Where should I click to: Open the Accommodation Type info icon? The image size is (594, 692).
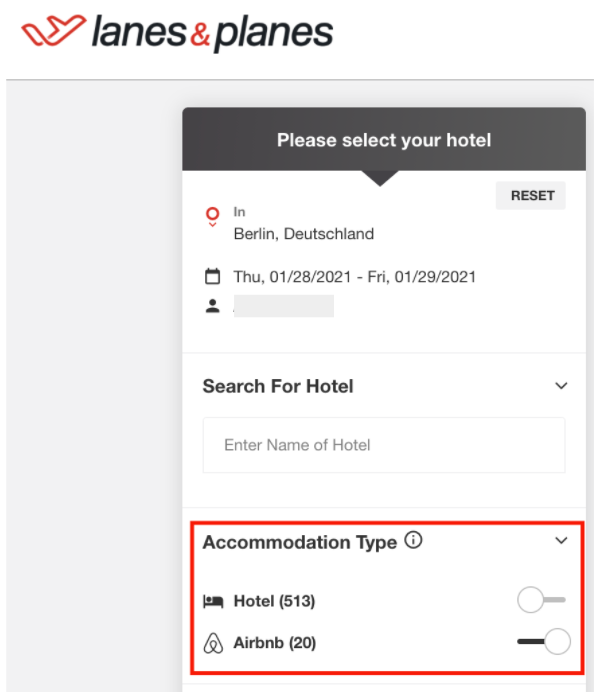click(414, 540)
